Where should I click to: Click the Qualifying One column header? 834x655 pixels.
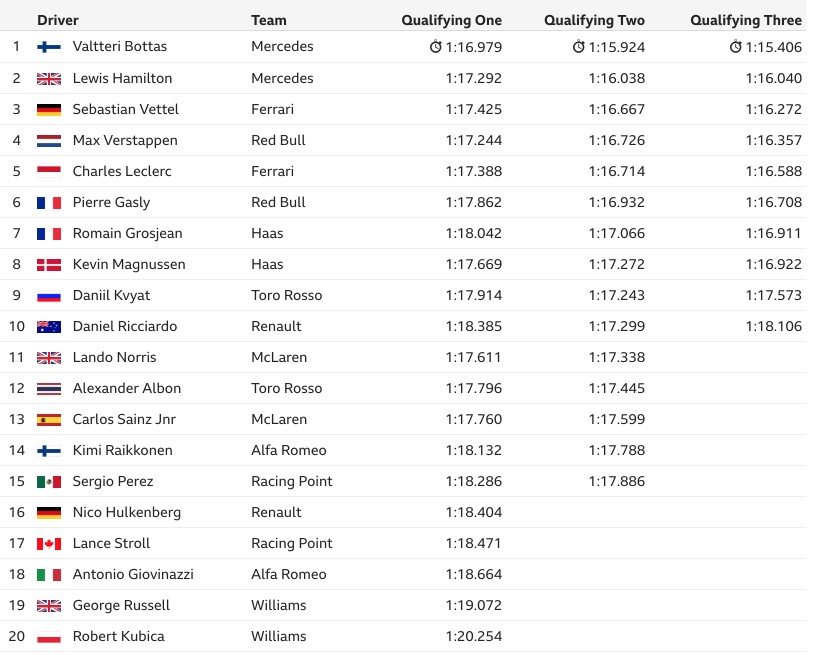pos(452,20)
